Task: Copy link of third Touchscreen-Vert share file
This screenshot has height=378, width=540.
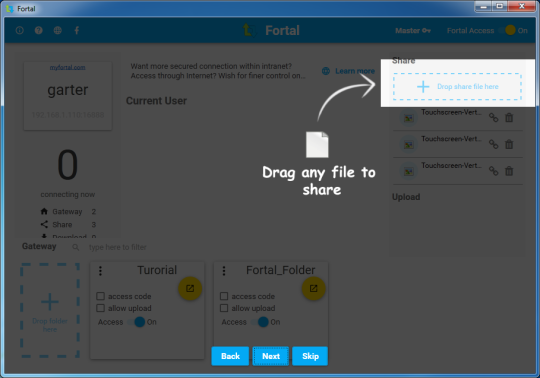Action: pos(494,171)
